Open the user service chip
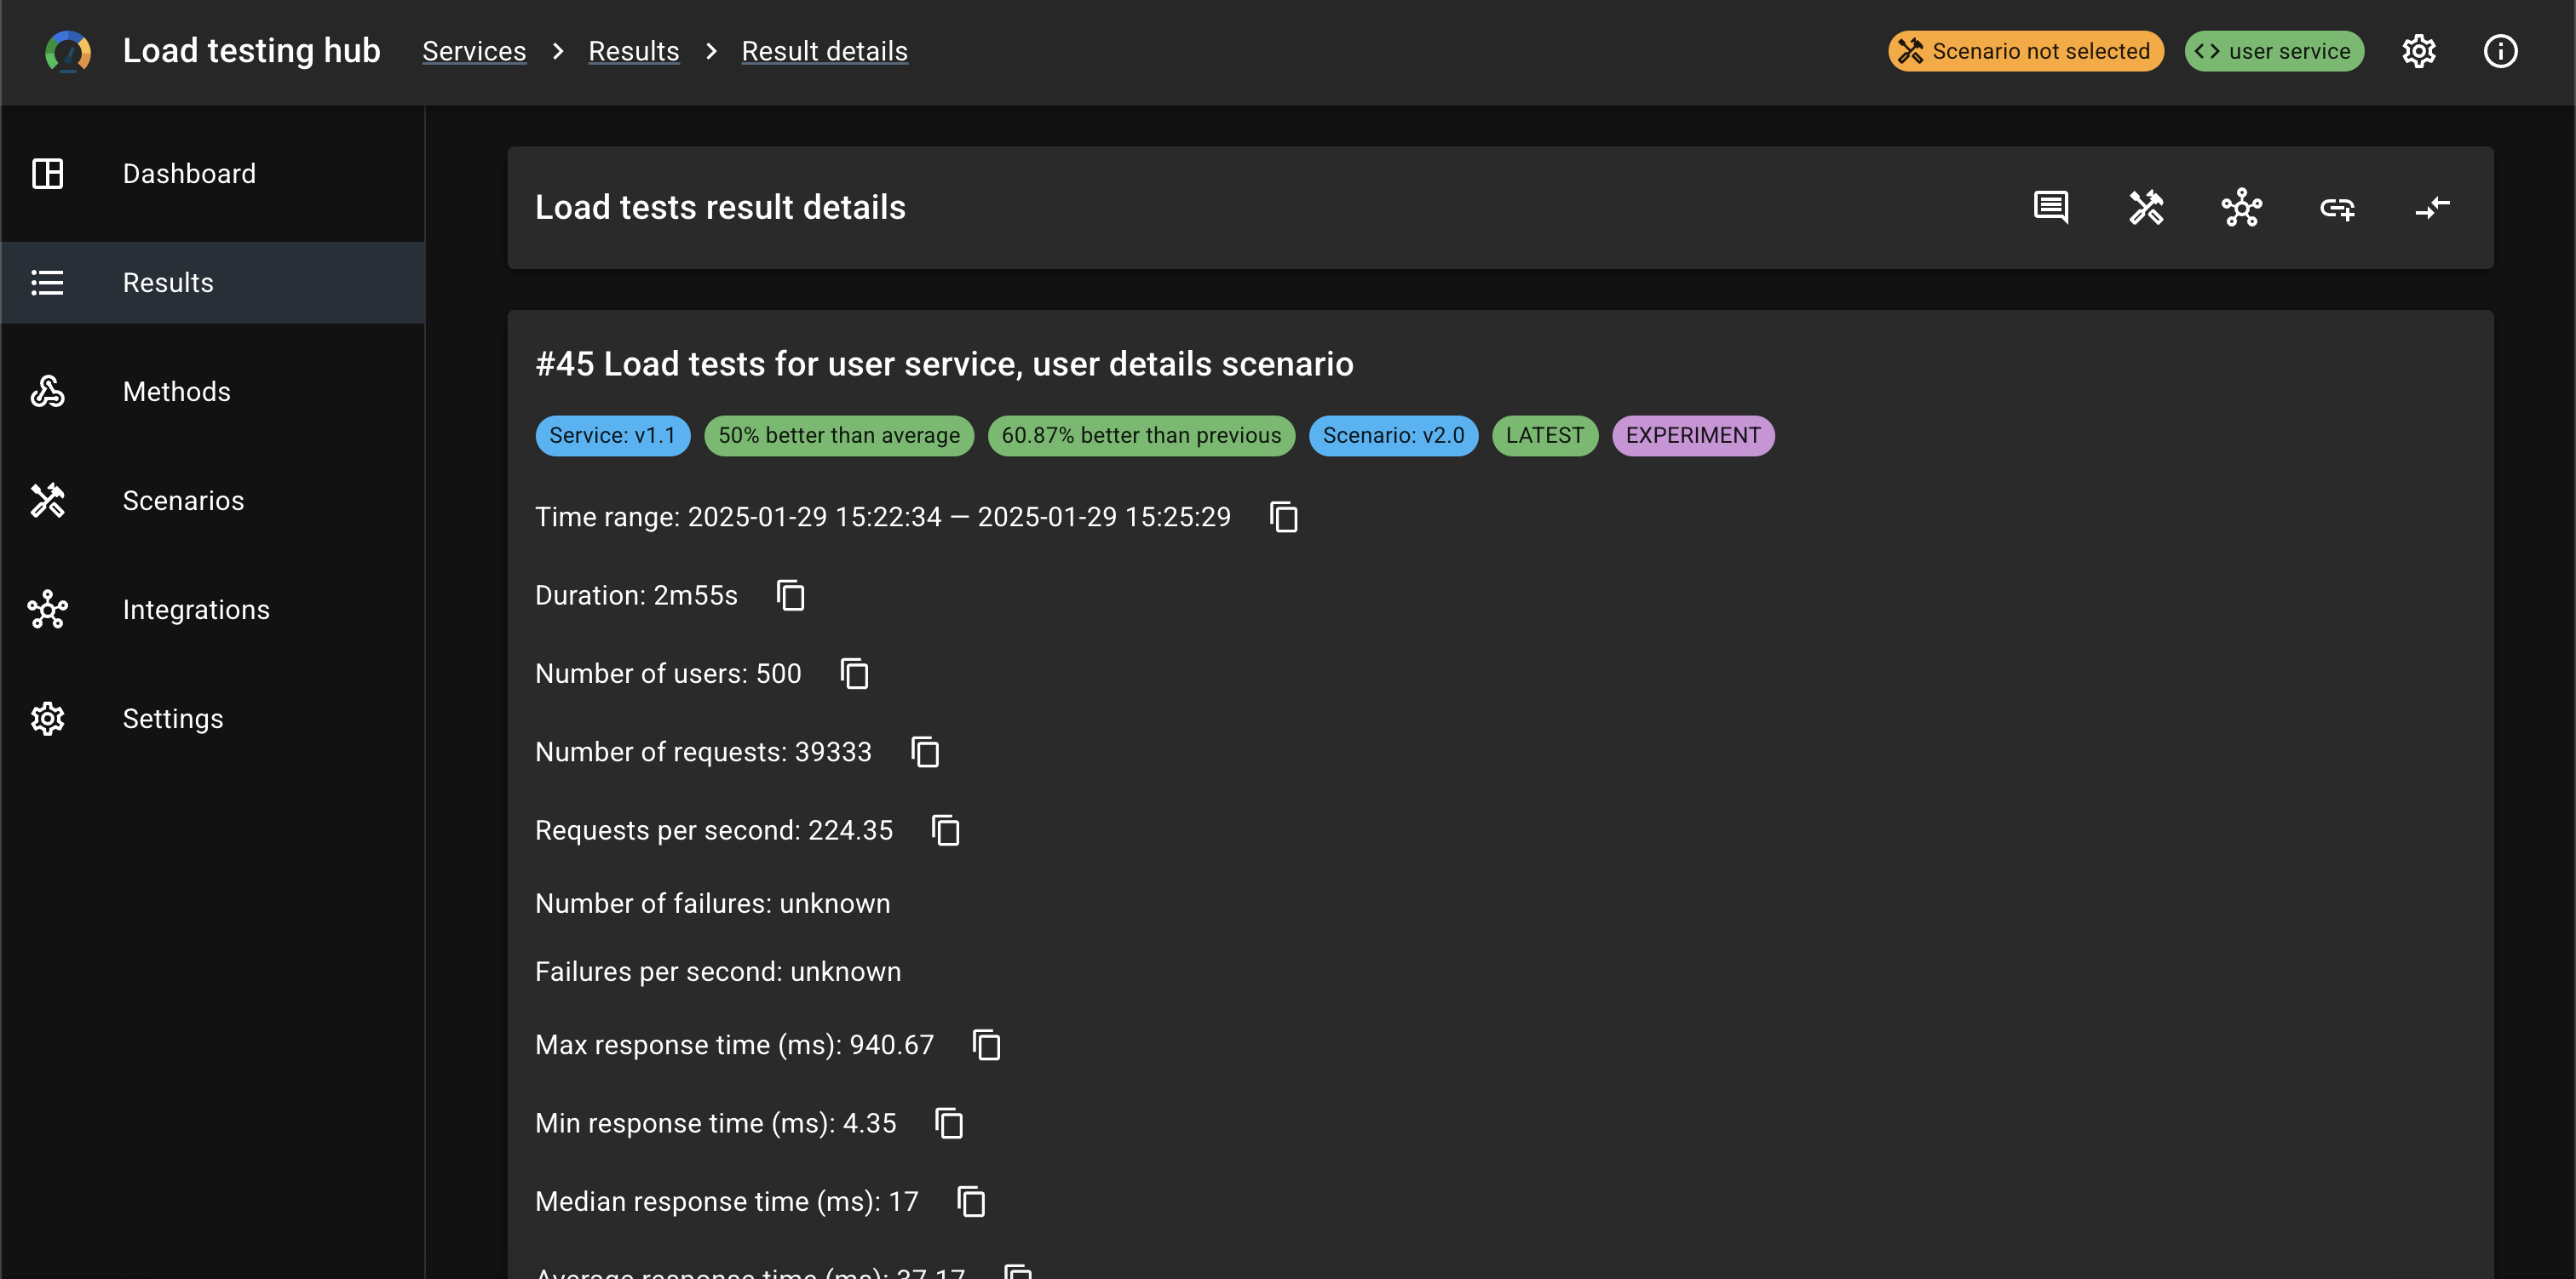This screenshot has width=2576, height=1279. pyautogui.click(x=2273, y=51)
